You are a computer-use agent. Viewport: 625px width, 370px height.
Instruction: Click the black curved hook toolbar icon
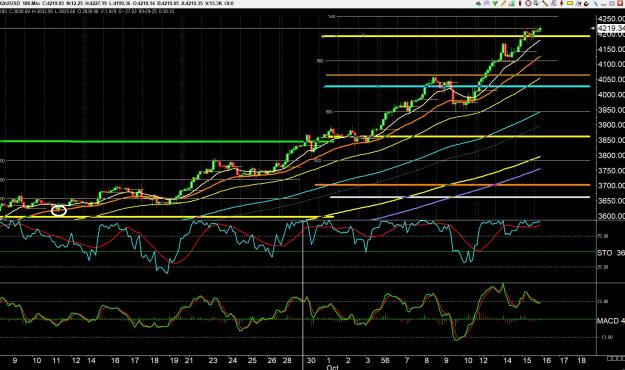[586, 4]
